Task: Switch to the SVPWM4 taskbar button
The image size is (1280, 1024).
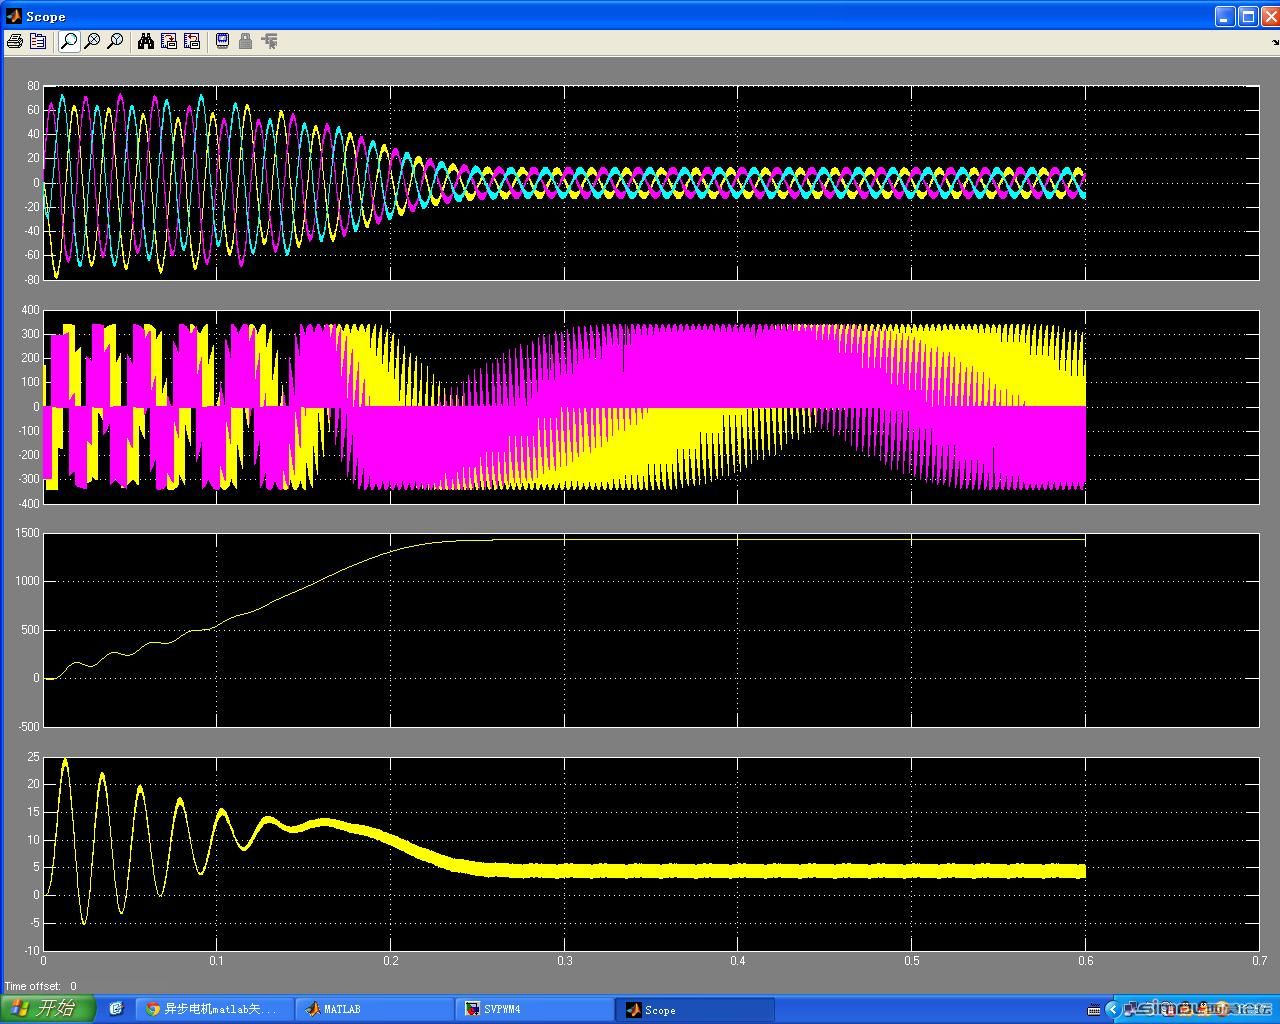Action: pyautogui.click(x=534, y=1009)
